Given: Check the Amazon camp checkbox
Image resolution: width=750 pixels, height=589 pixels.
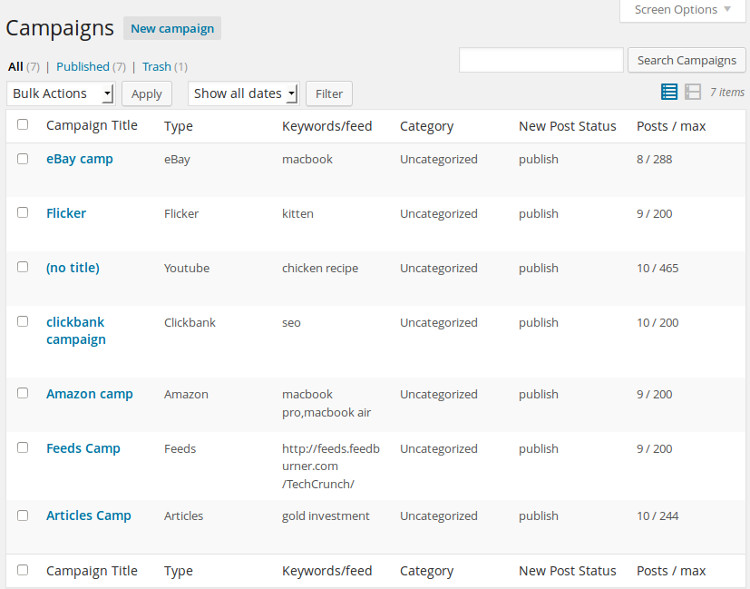Looking at the screenshot, I should coord(22,393).
